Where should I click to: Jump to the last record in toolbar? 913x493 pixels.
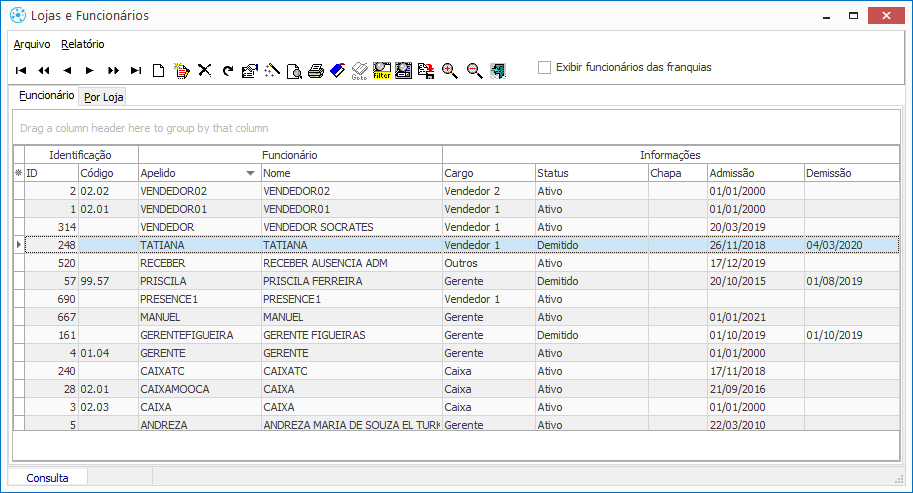136,71
